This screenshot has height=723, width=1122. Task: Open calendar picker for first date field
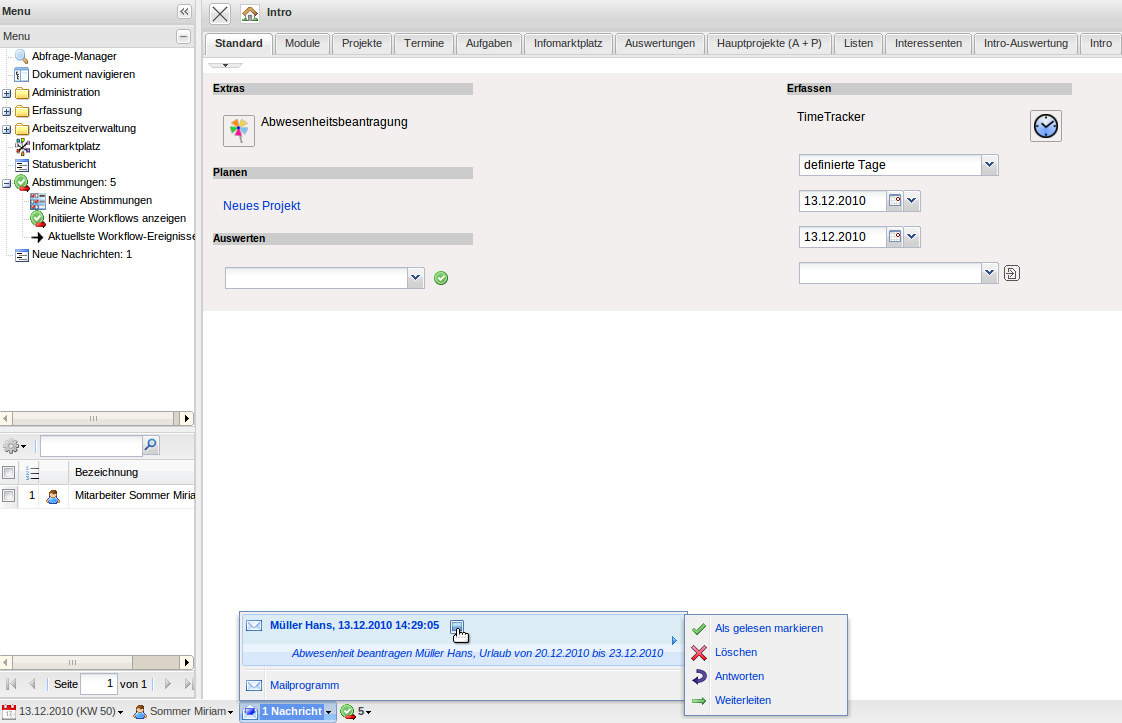[895, 201]
